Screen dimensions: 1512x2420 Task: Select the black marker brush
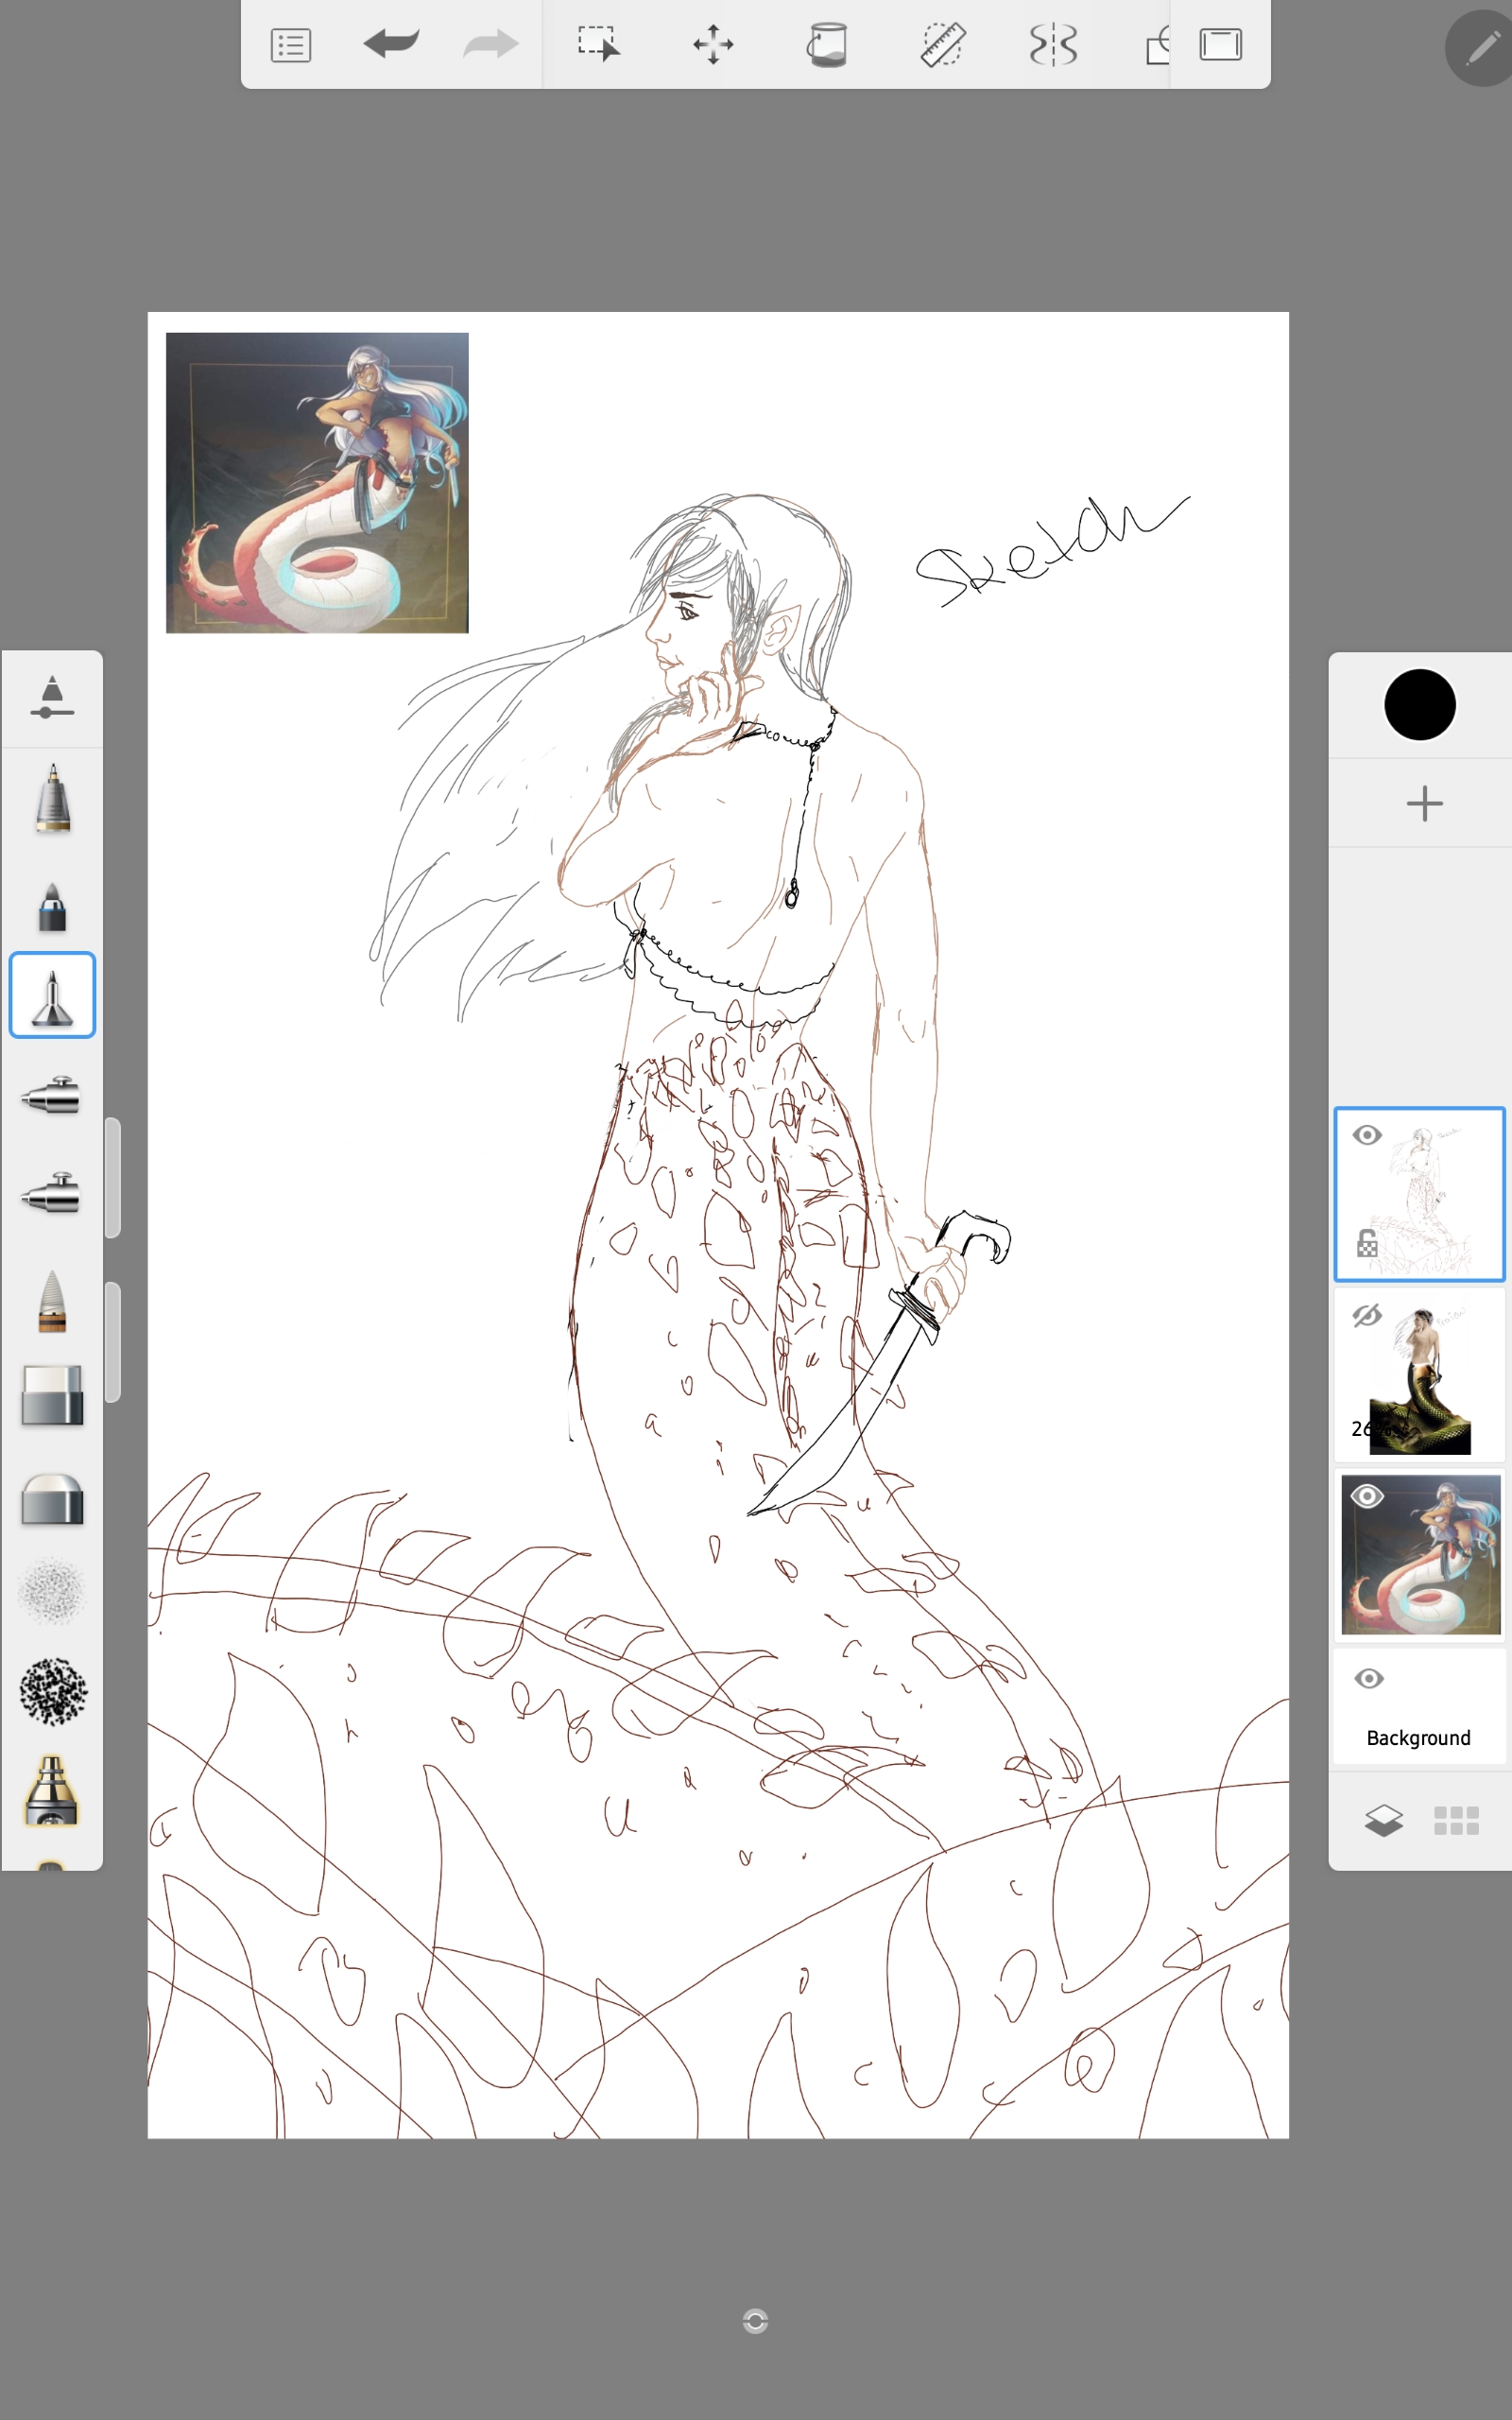[52, 906]
